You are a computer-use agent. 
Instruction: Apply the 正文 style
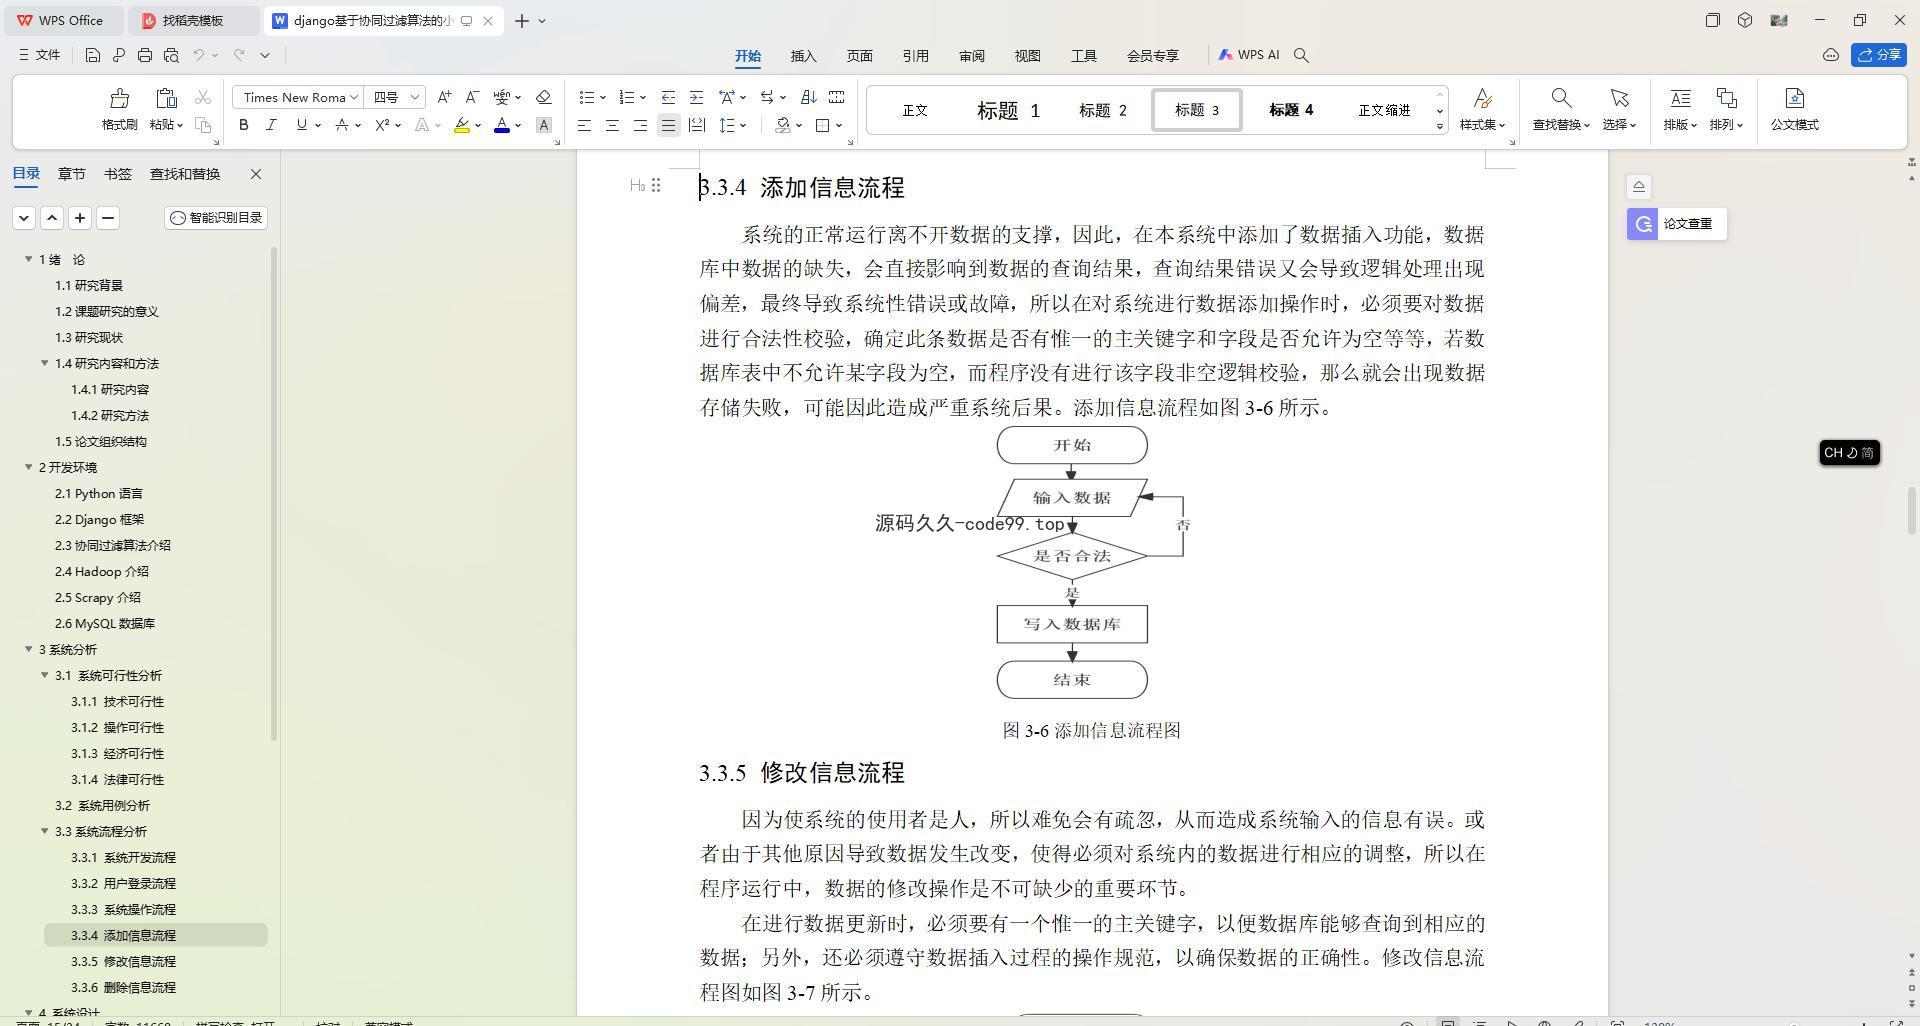pos(915,110)
